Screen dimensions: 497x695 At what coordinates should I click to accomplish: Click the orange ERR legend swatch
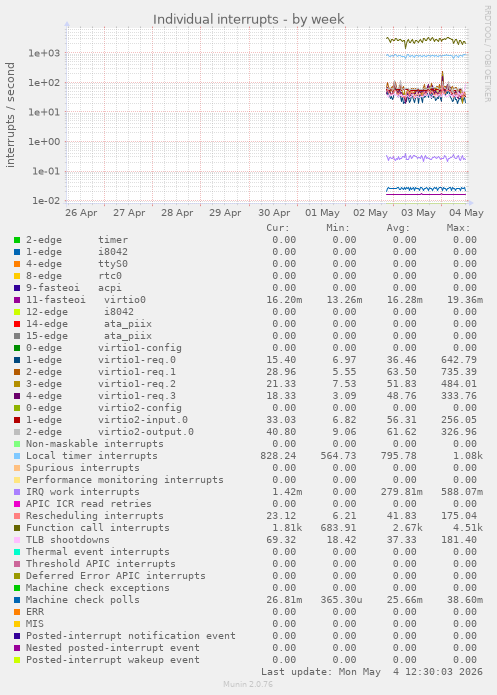point(17,612)
